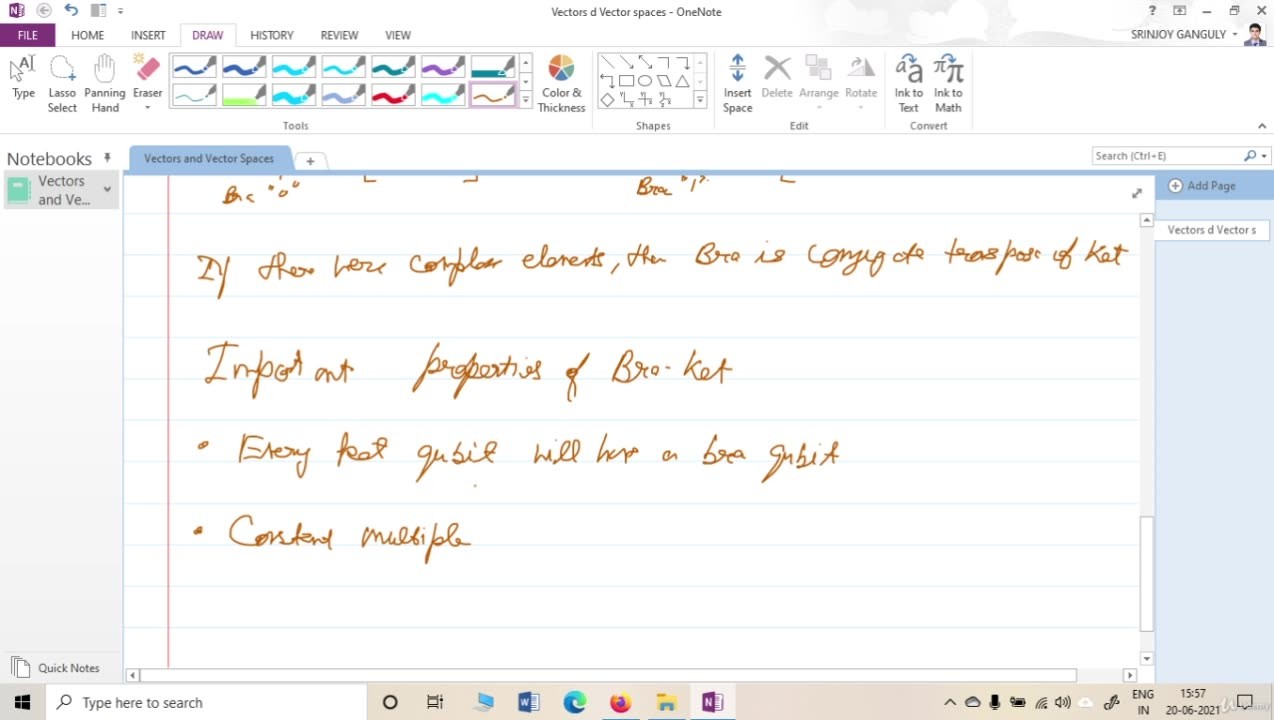Switch to the VIEW tab
Viewport: 1274px width, 720px height.
[398, 34]
